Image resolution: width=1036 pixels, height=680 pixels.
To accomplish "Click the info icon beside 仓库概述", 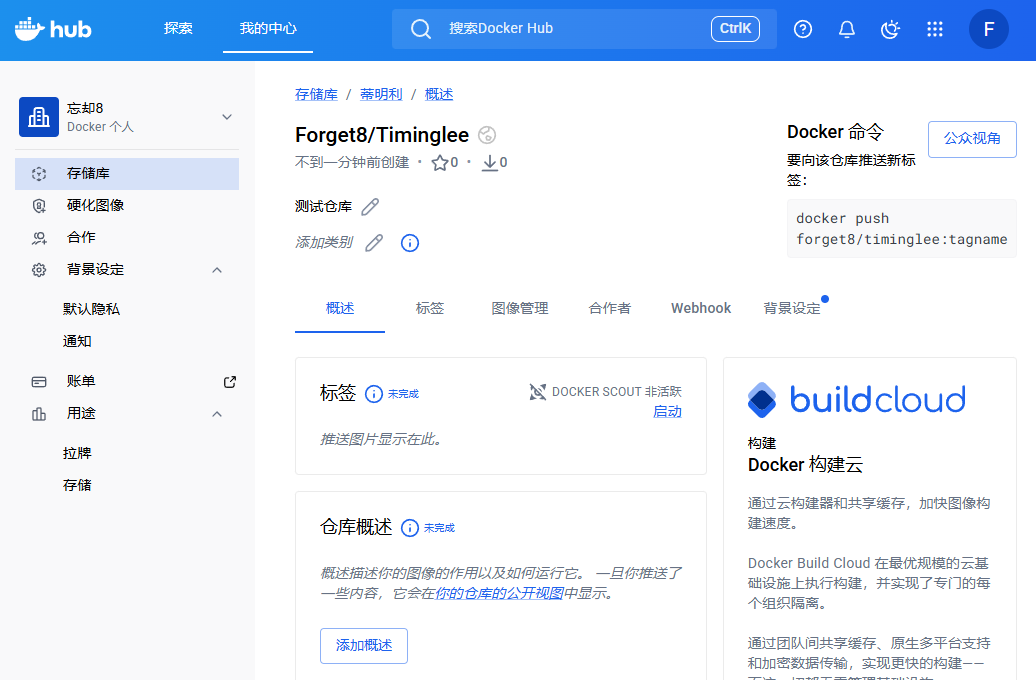I will tap(410, 528).
